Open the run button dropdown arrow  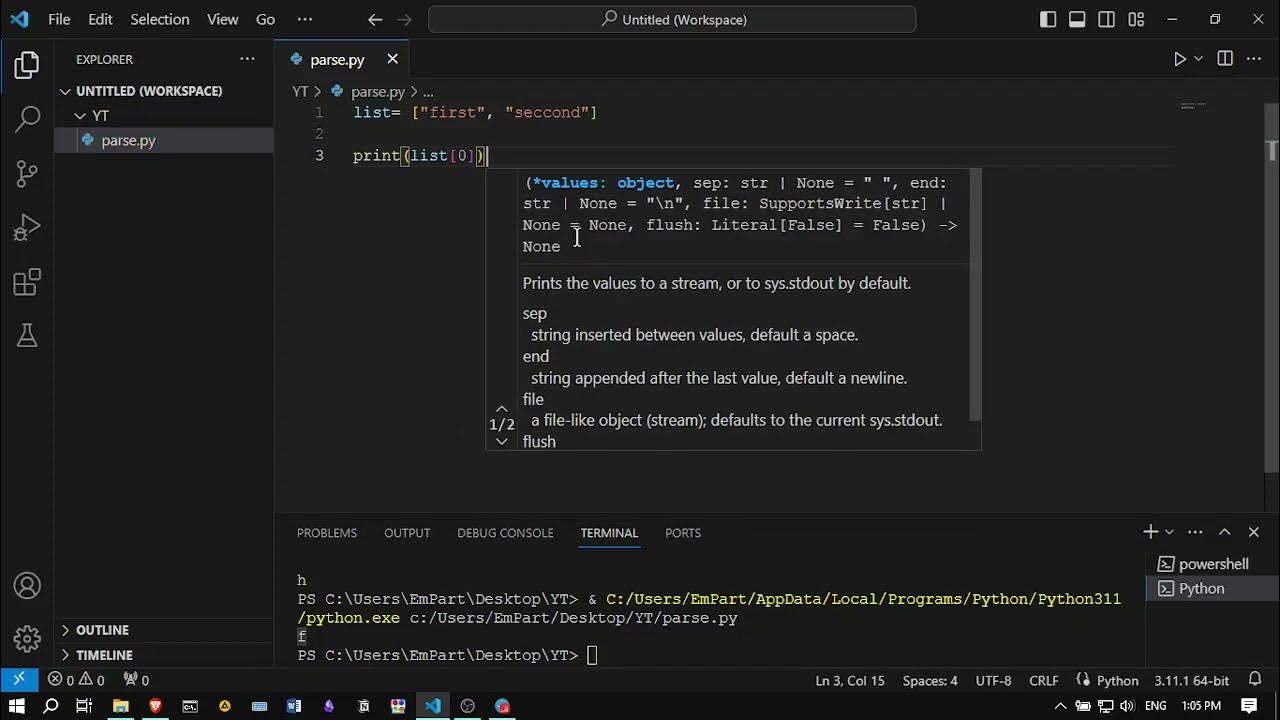(1198, 59)
